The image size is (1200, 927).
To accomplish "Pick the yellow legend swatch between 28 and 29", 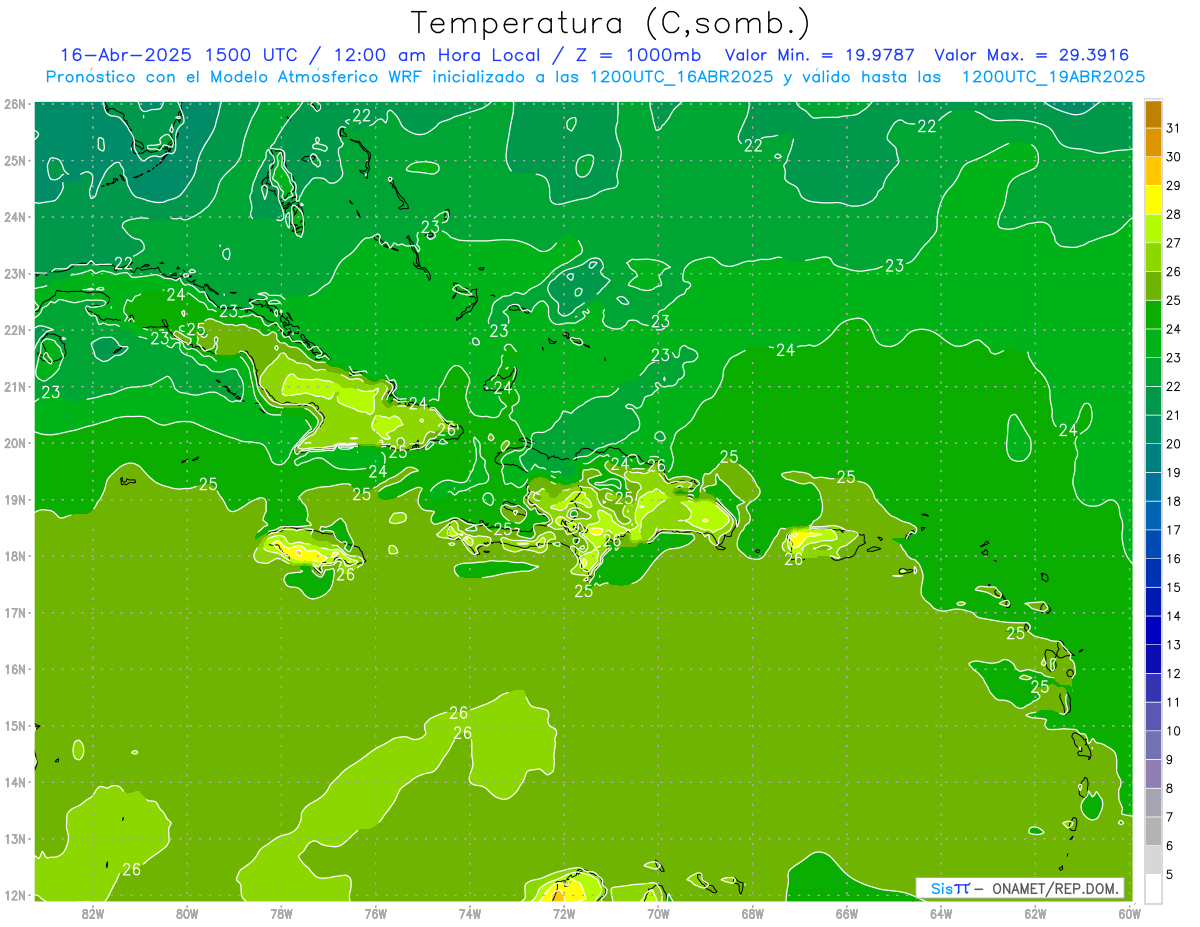I will 1153,200.
